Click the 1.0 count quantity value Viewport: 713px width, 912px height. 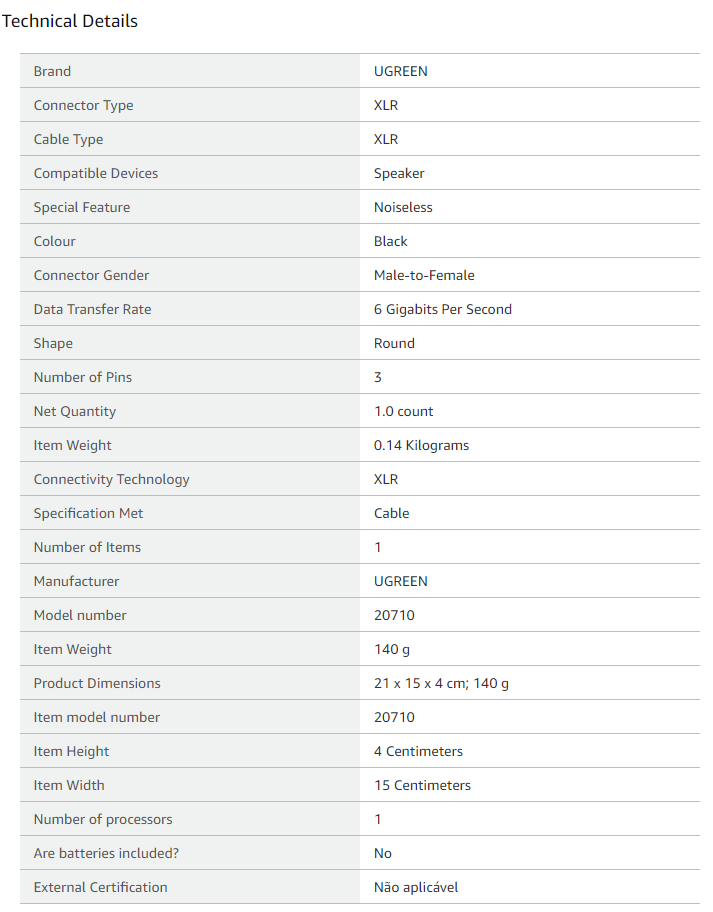tap(403, 411)
